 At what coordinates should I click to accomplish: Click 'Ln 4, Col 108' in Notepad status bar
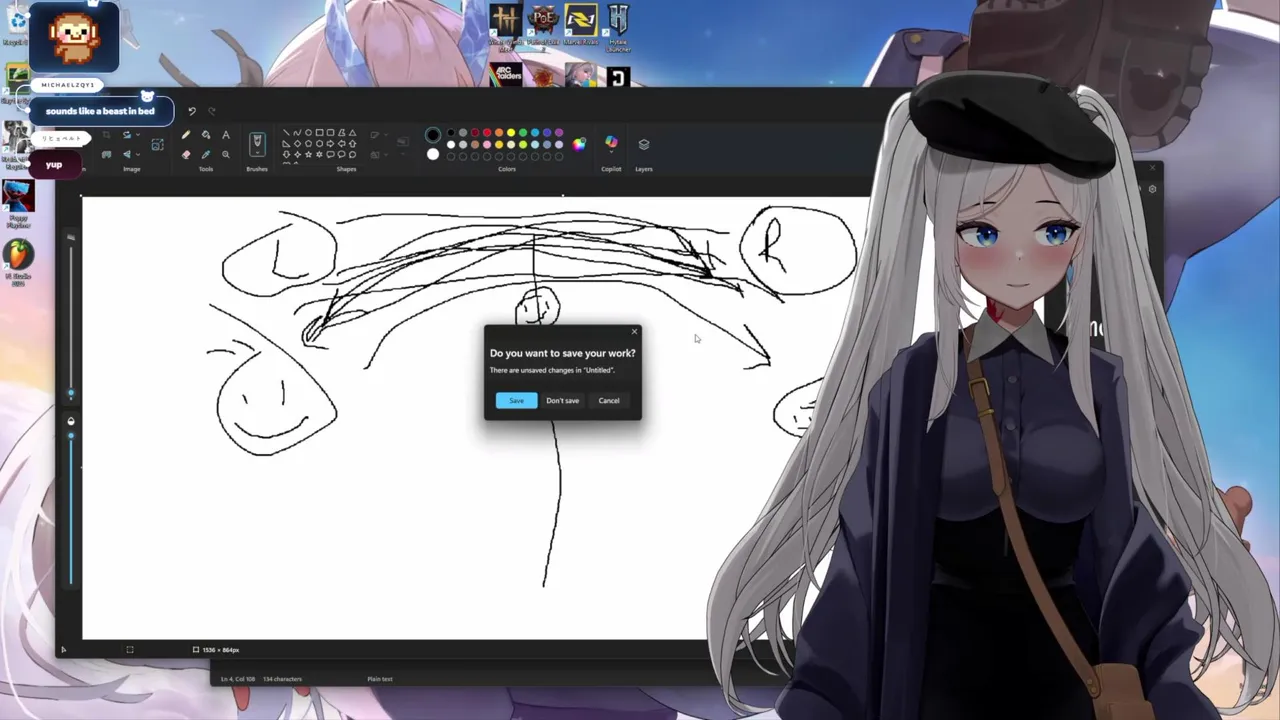(238, 679)
